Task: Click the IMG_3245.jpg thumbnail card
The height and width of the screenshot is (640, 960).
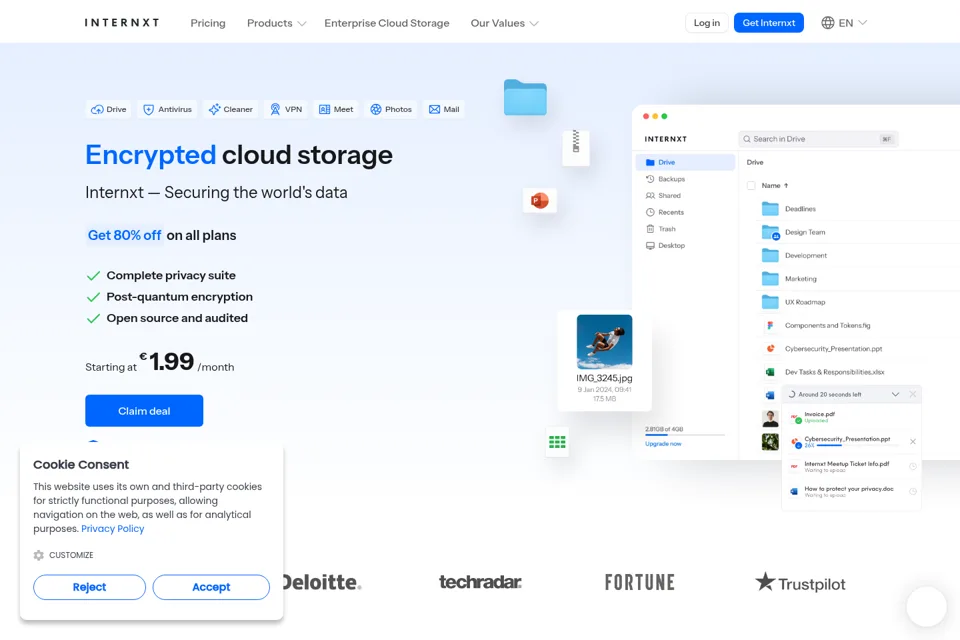Action: [x=604, y=361]
